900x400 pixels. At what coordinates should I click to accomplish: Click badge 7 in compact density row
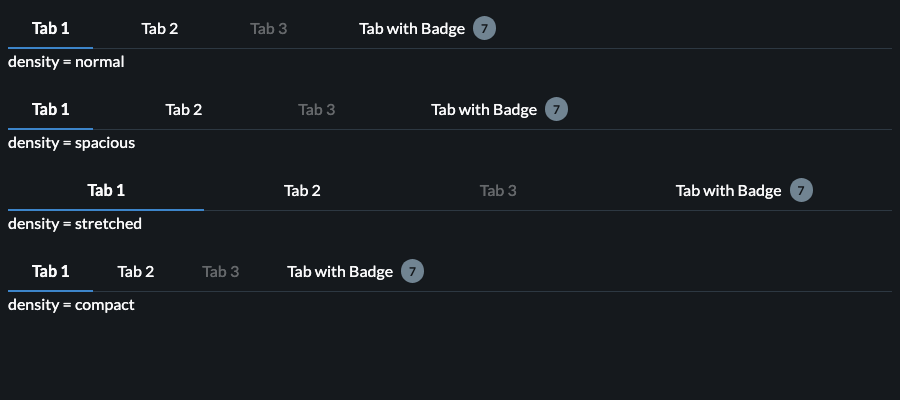412,271
